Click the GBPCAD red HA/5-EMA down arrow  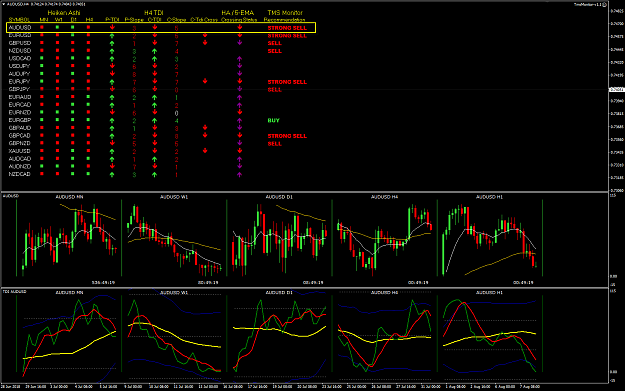(240, 136)
